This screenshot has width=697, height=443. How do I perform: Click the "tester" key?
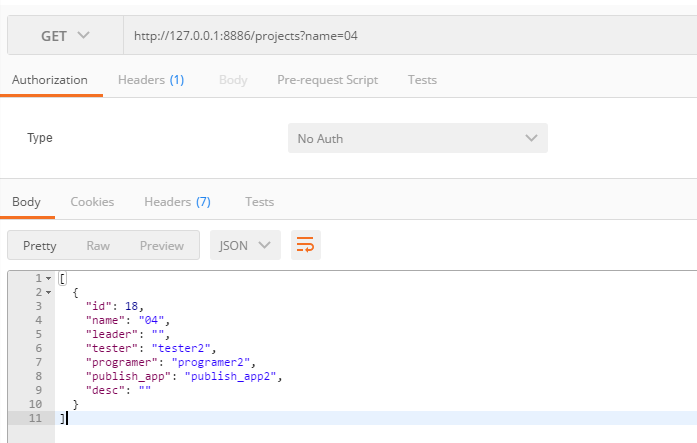(112, 348)
